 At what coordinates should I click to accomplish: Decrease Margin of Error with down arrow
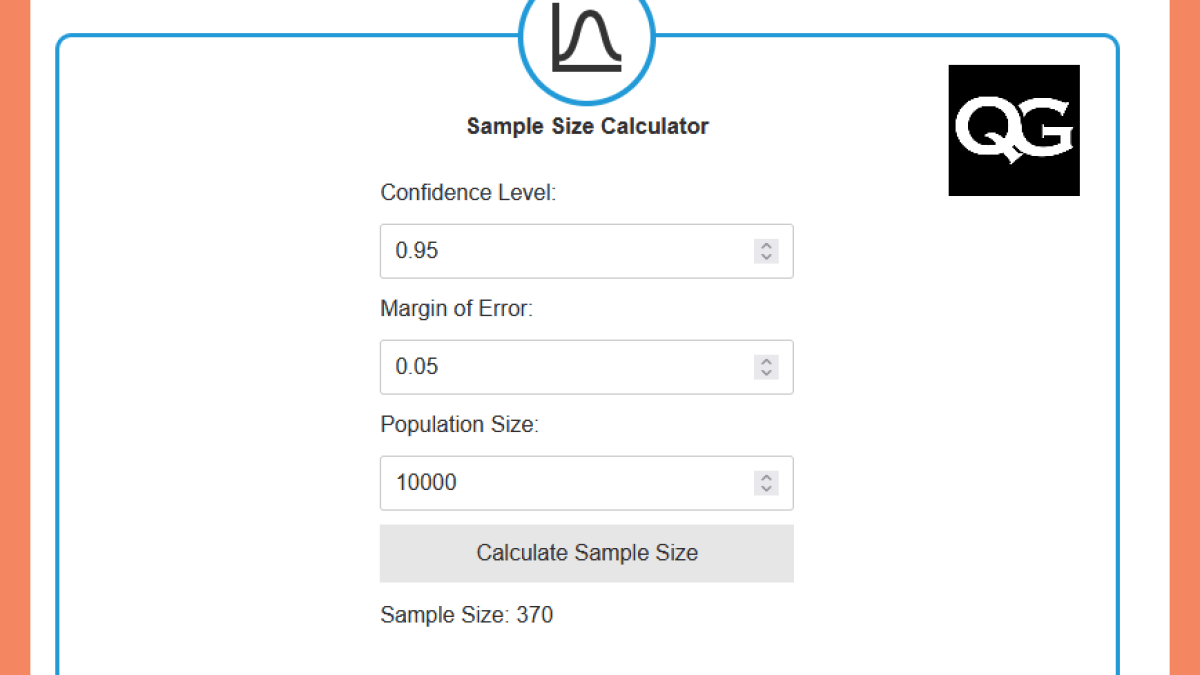click(766, 373)
